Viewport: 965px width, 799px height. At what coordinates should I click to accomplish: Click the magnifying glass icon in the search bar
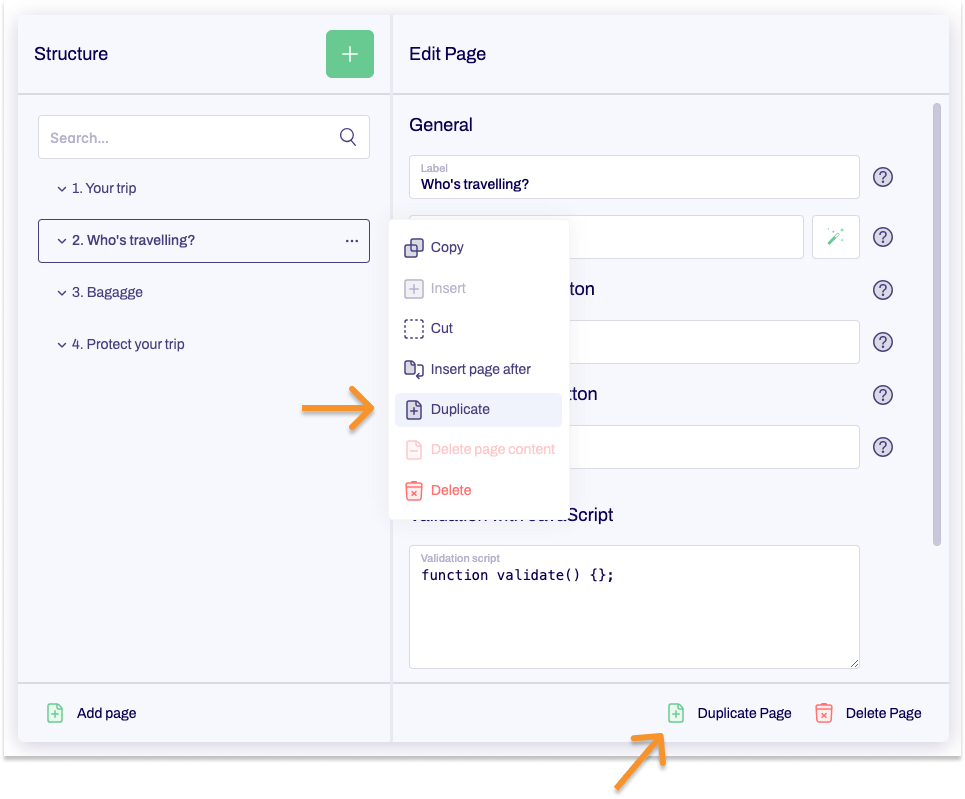(x=347, y=137)
